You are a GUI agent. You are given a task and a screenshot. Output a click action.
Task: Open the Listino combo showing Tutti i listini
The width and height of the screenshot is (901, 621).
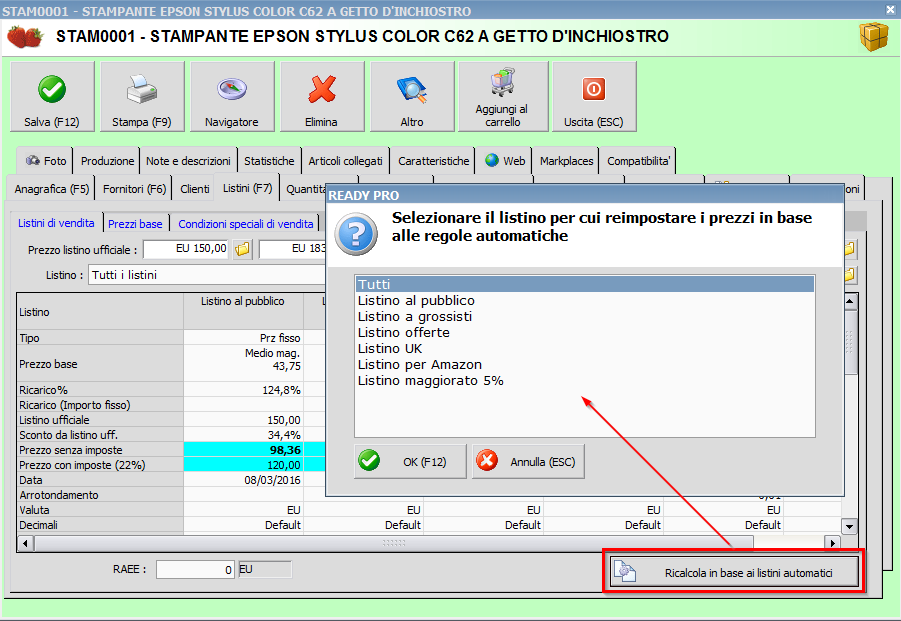point(207,275)
